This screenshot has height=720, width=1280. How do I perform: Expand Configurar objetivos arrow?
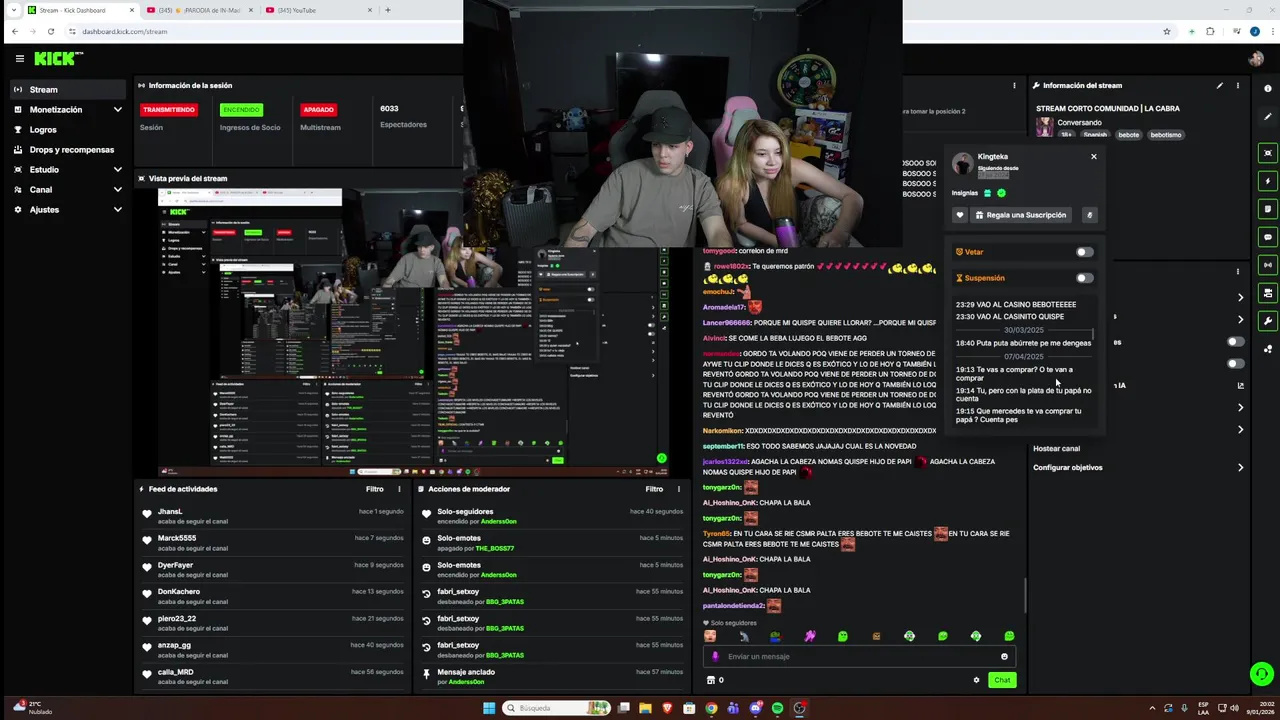(1240, 468)
